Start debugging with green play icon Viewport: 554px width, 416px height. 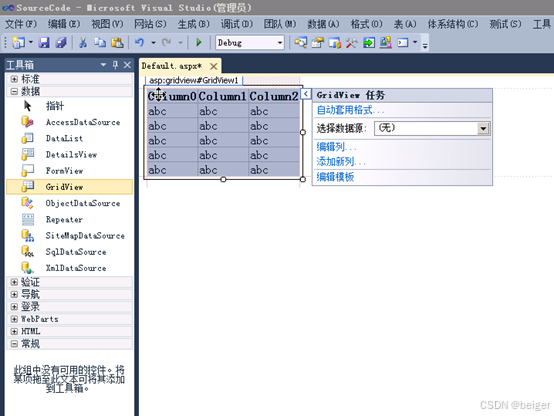pyautogui.click(x=199, y=43)
